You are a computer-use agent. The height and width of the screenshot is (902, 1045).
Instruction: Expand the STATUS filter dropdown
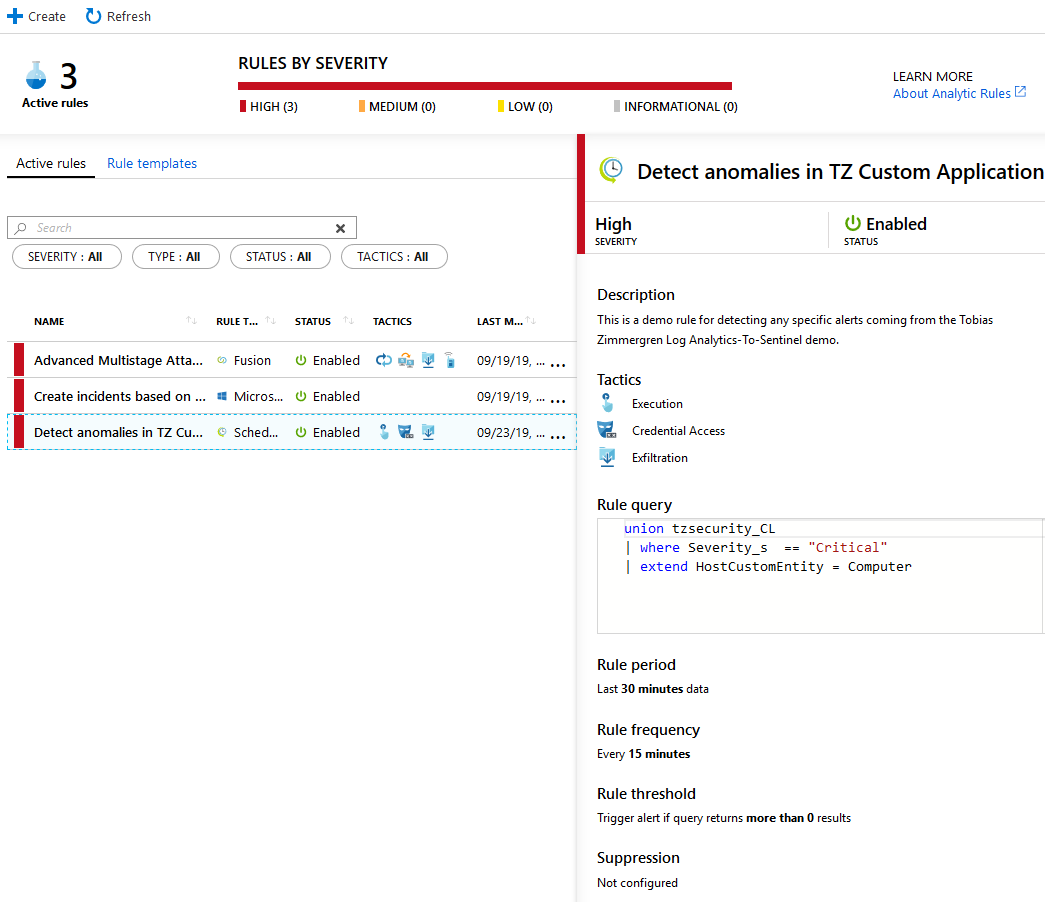(279, 257)
